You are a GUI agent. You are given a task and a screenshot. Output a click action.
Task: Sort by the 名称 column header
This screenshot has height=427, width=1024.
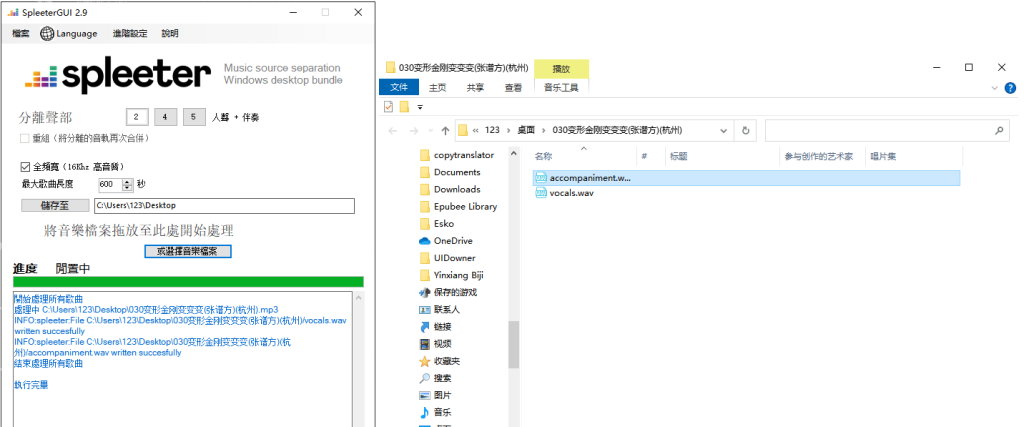point(543,157)
